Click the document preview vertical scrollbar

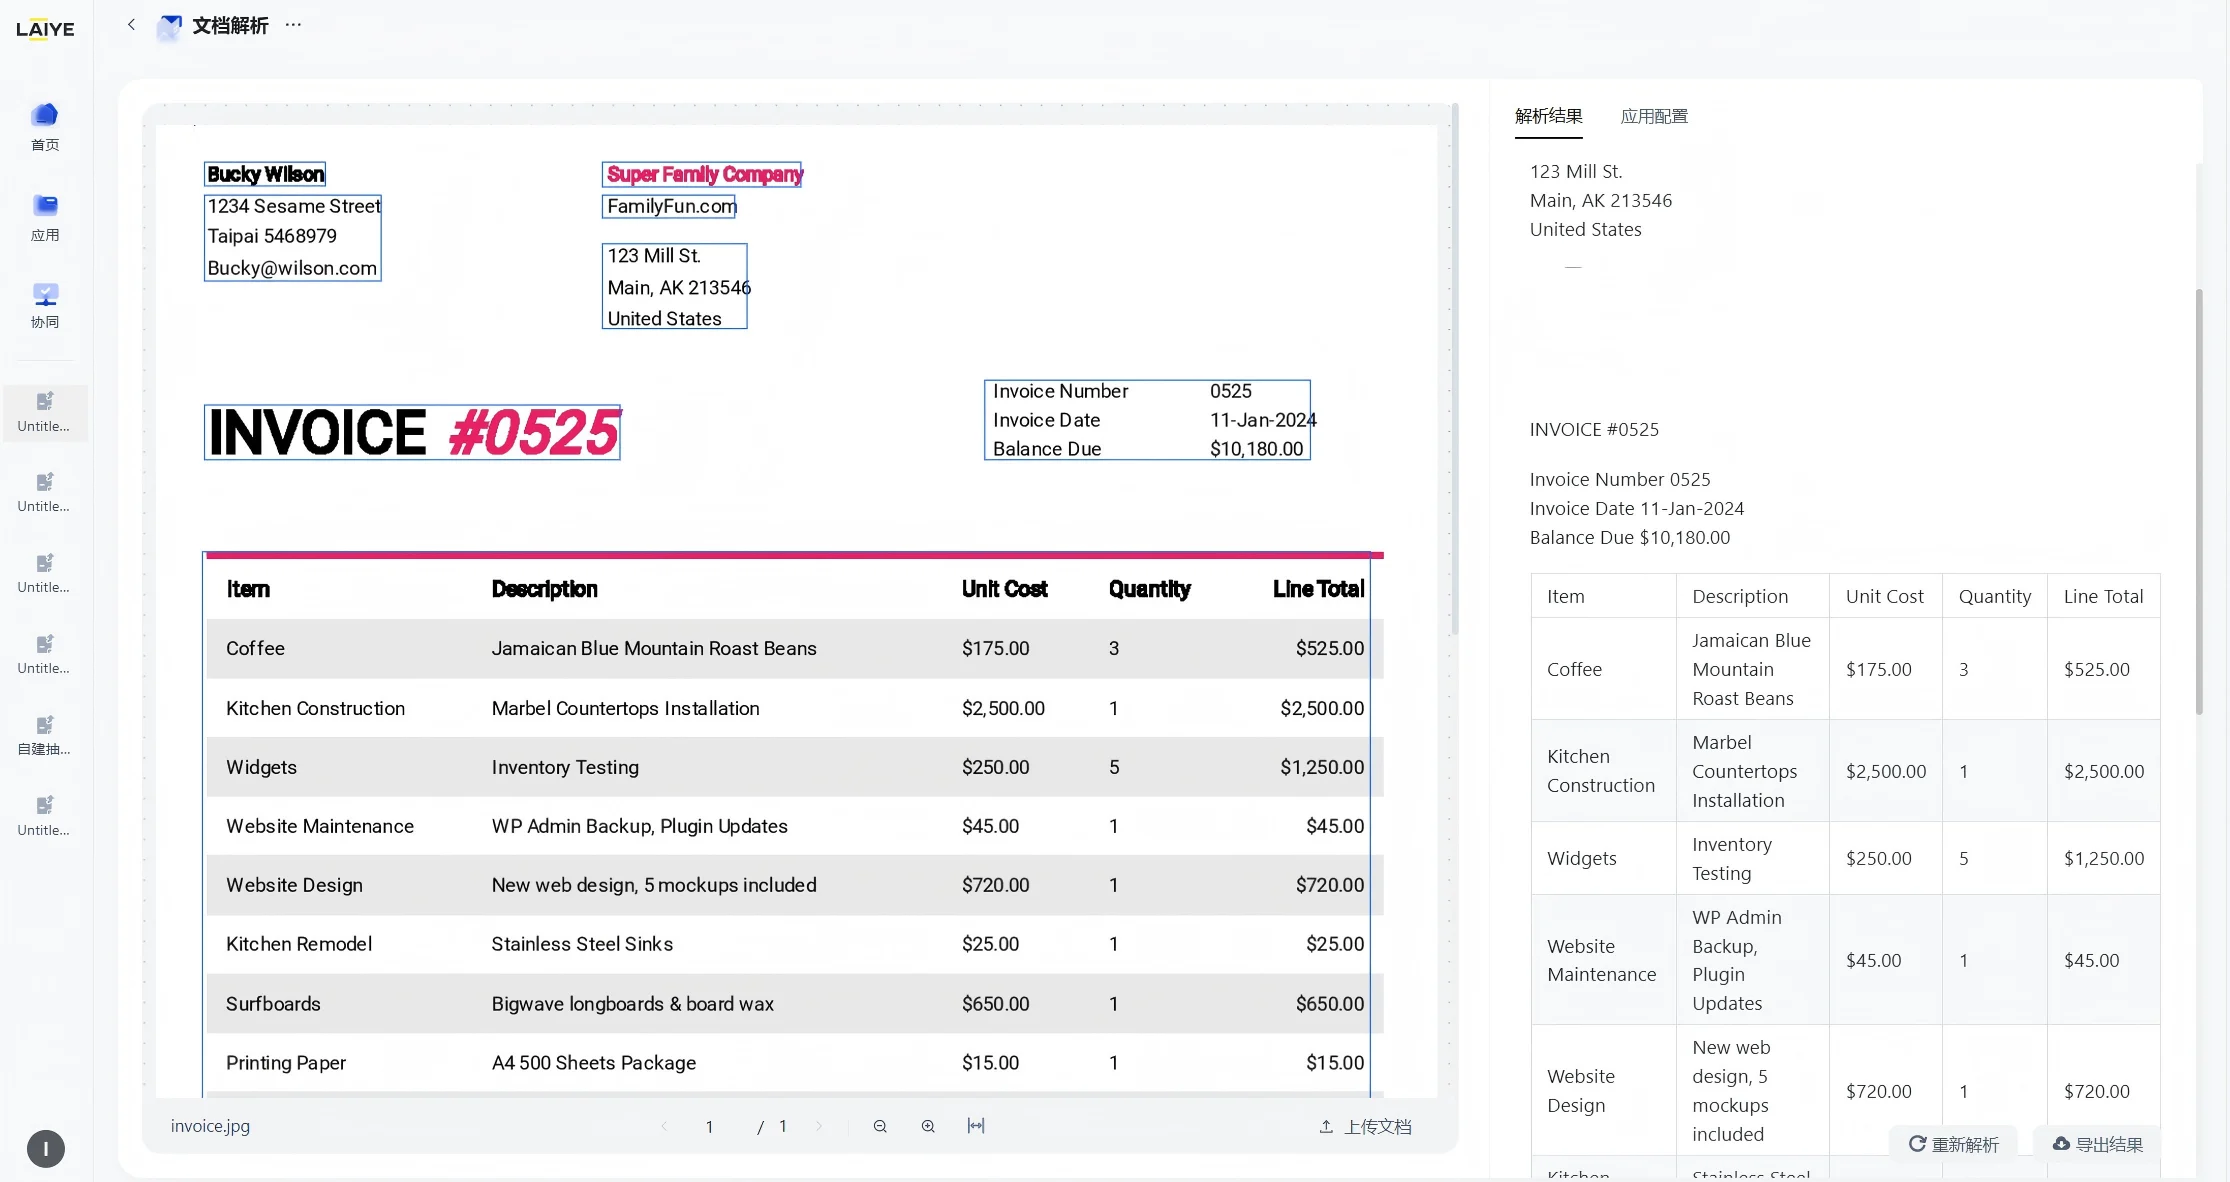pyautogui.click(x=1455, y=368)
